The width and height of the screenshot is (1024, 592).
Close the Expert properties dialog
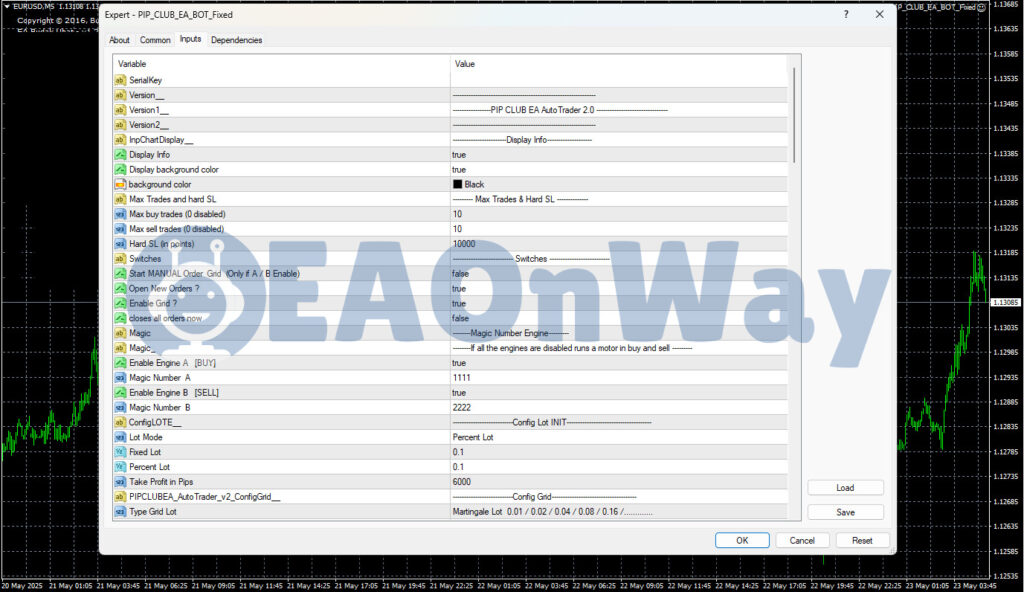click(880, 14)
